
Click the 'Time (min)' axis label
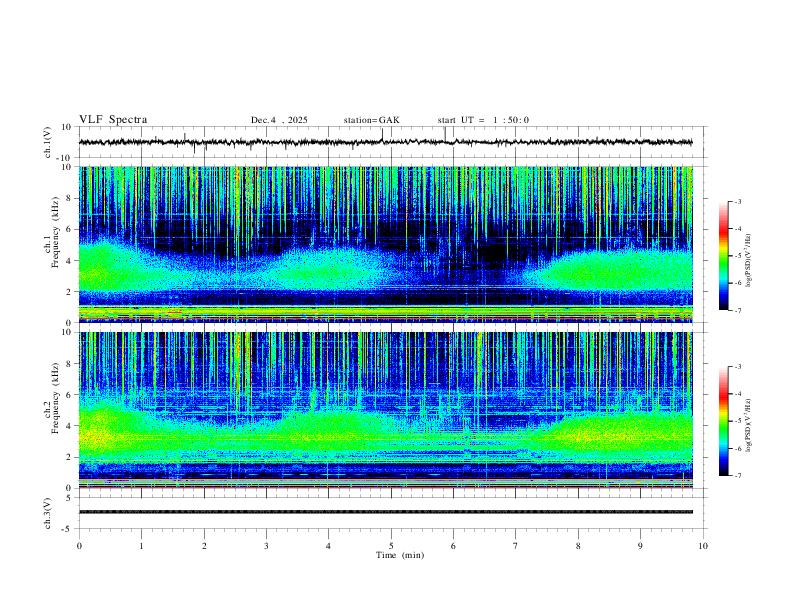tap(400, 555)
